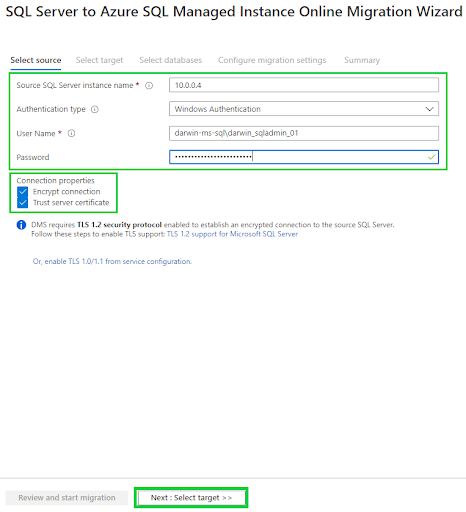
Task: Open Authentication type dropdown
Action: tap(304, 109)
